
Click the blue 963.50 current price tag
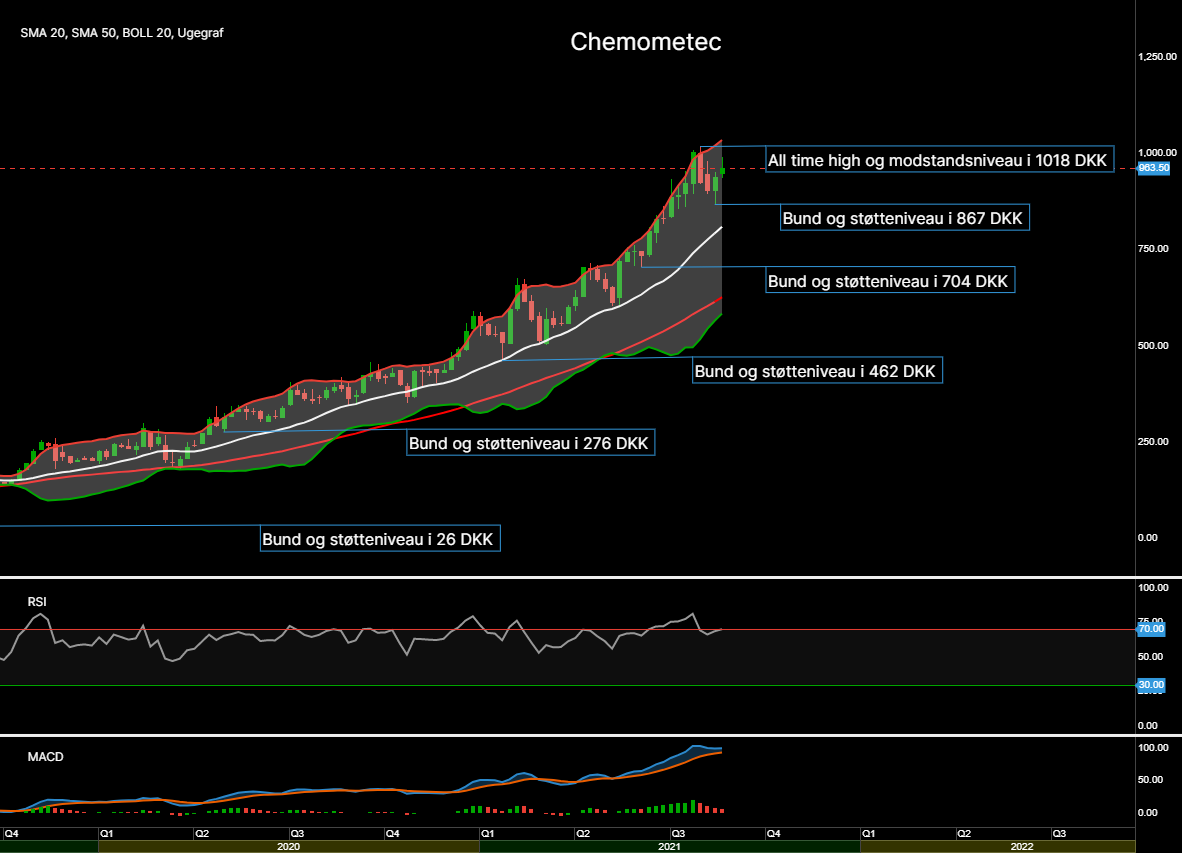(x=1153, y=168)
